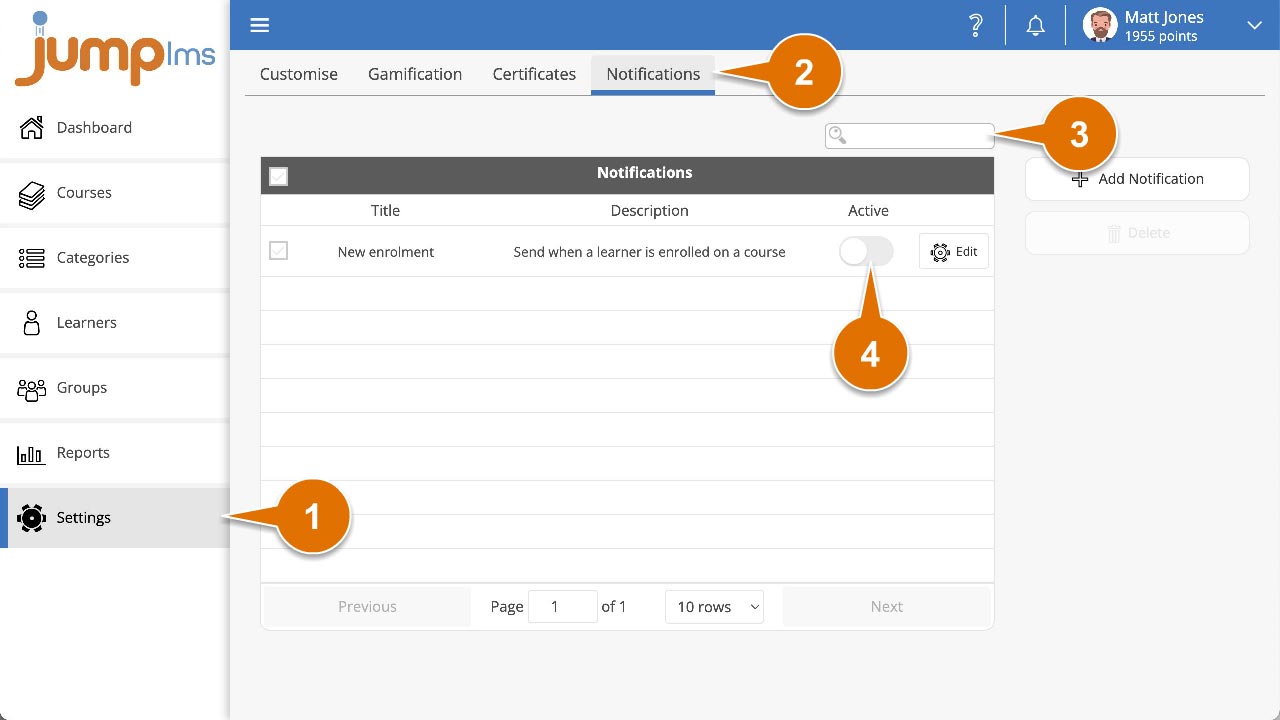Click the Description column header

[x=650, y=211]
